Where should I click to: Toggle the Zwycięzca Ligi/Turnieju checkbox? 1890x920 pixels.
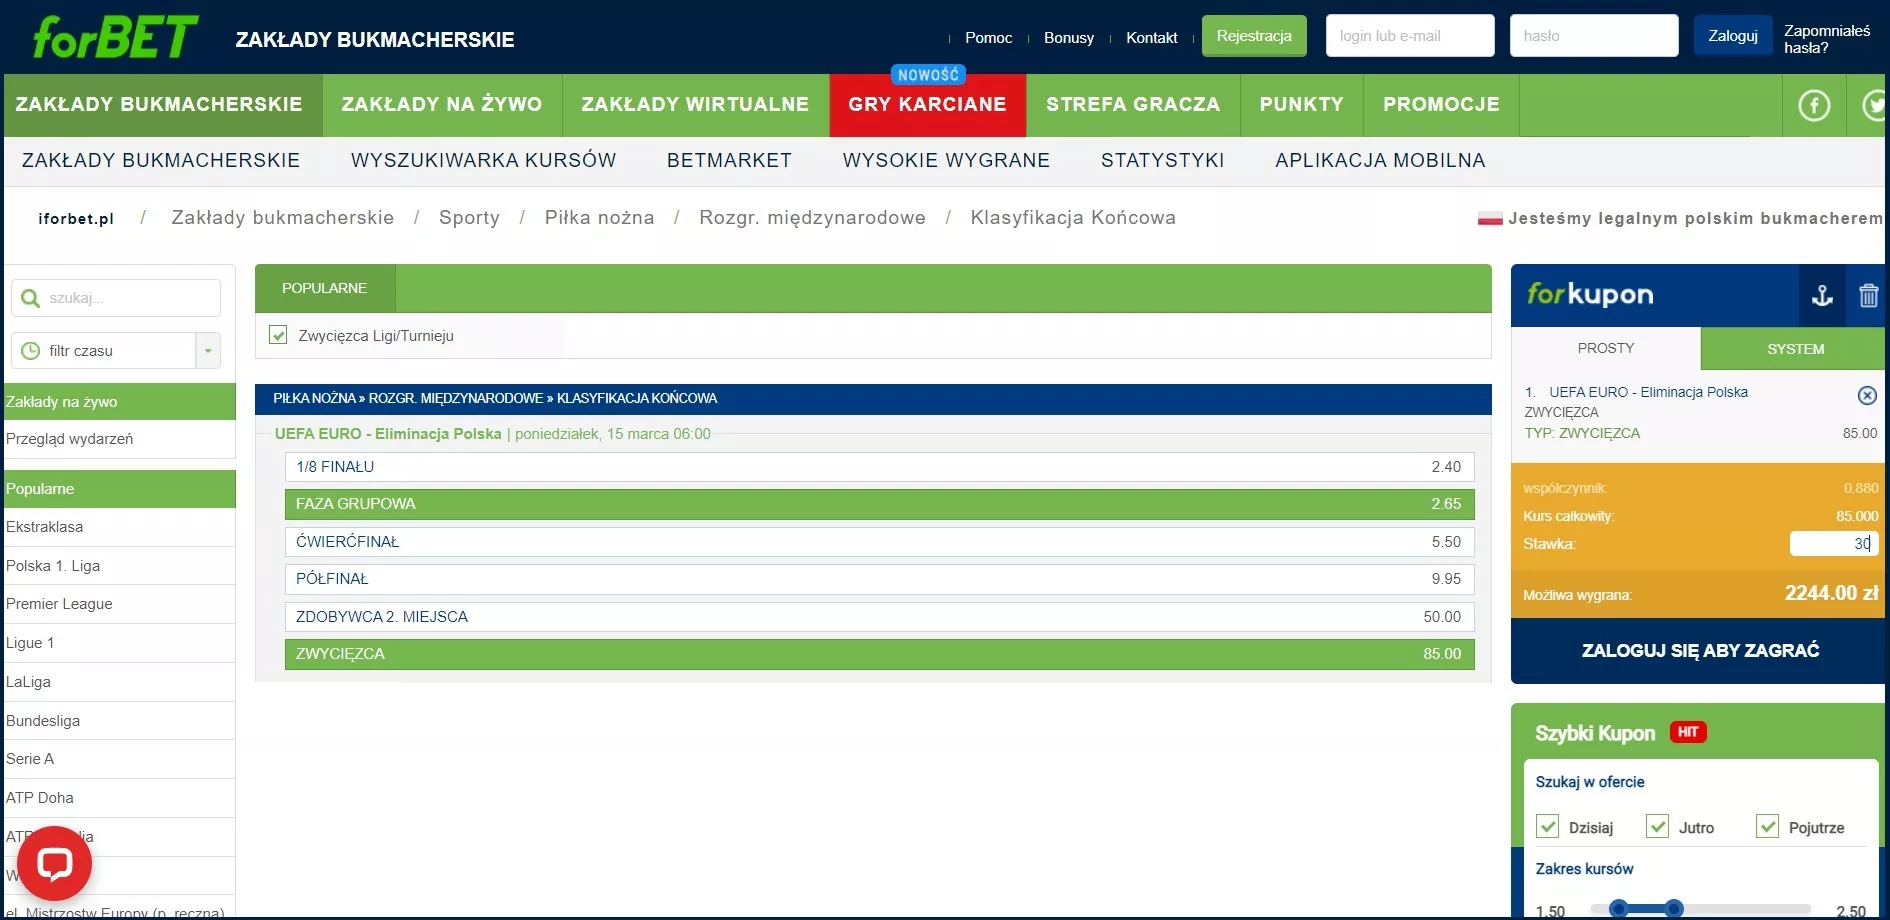click(x=278, y=335)
